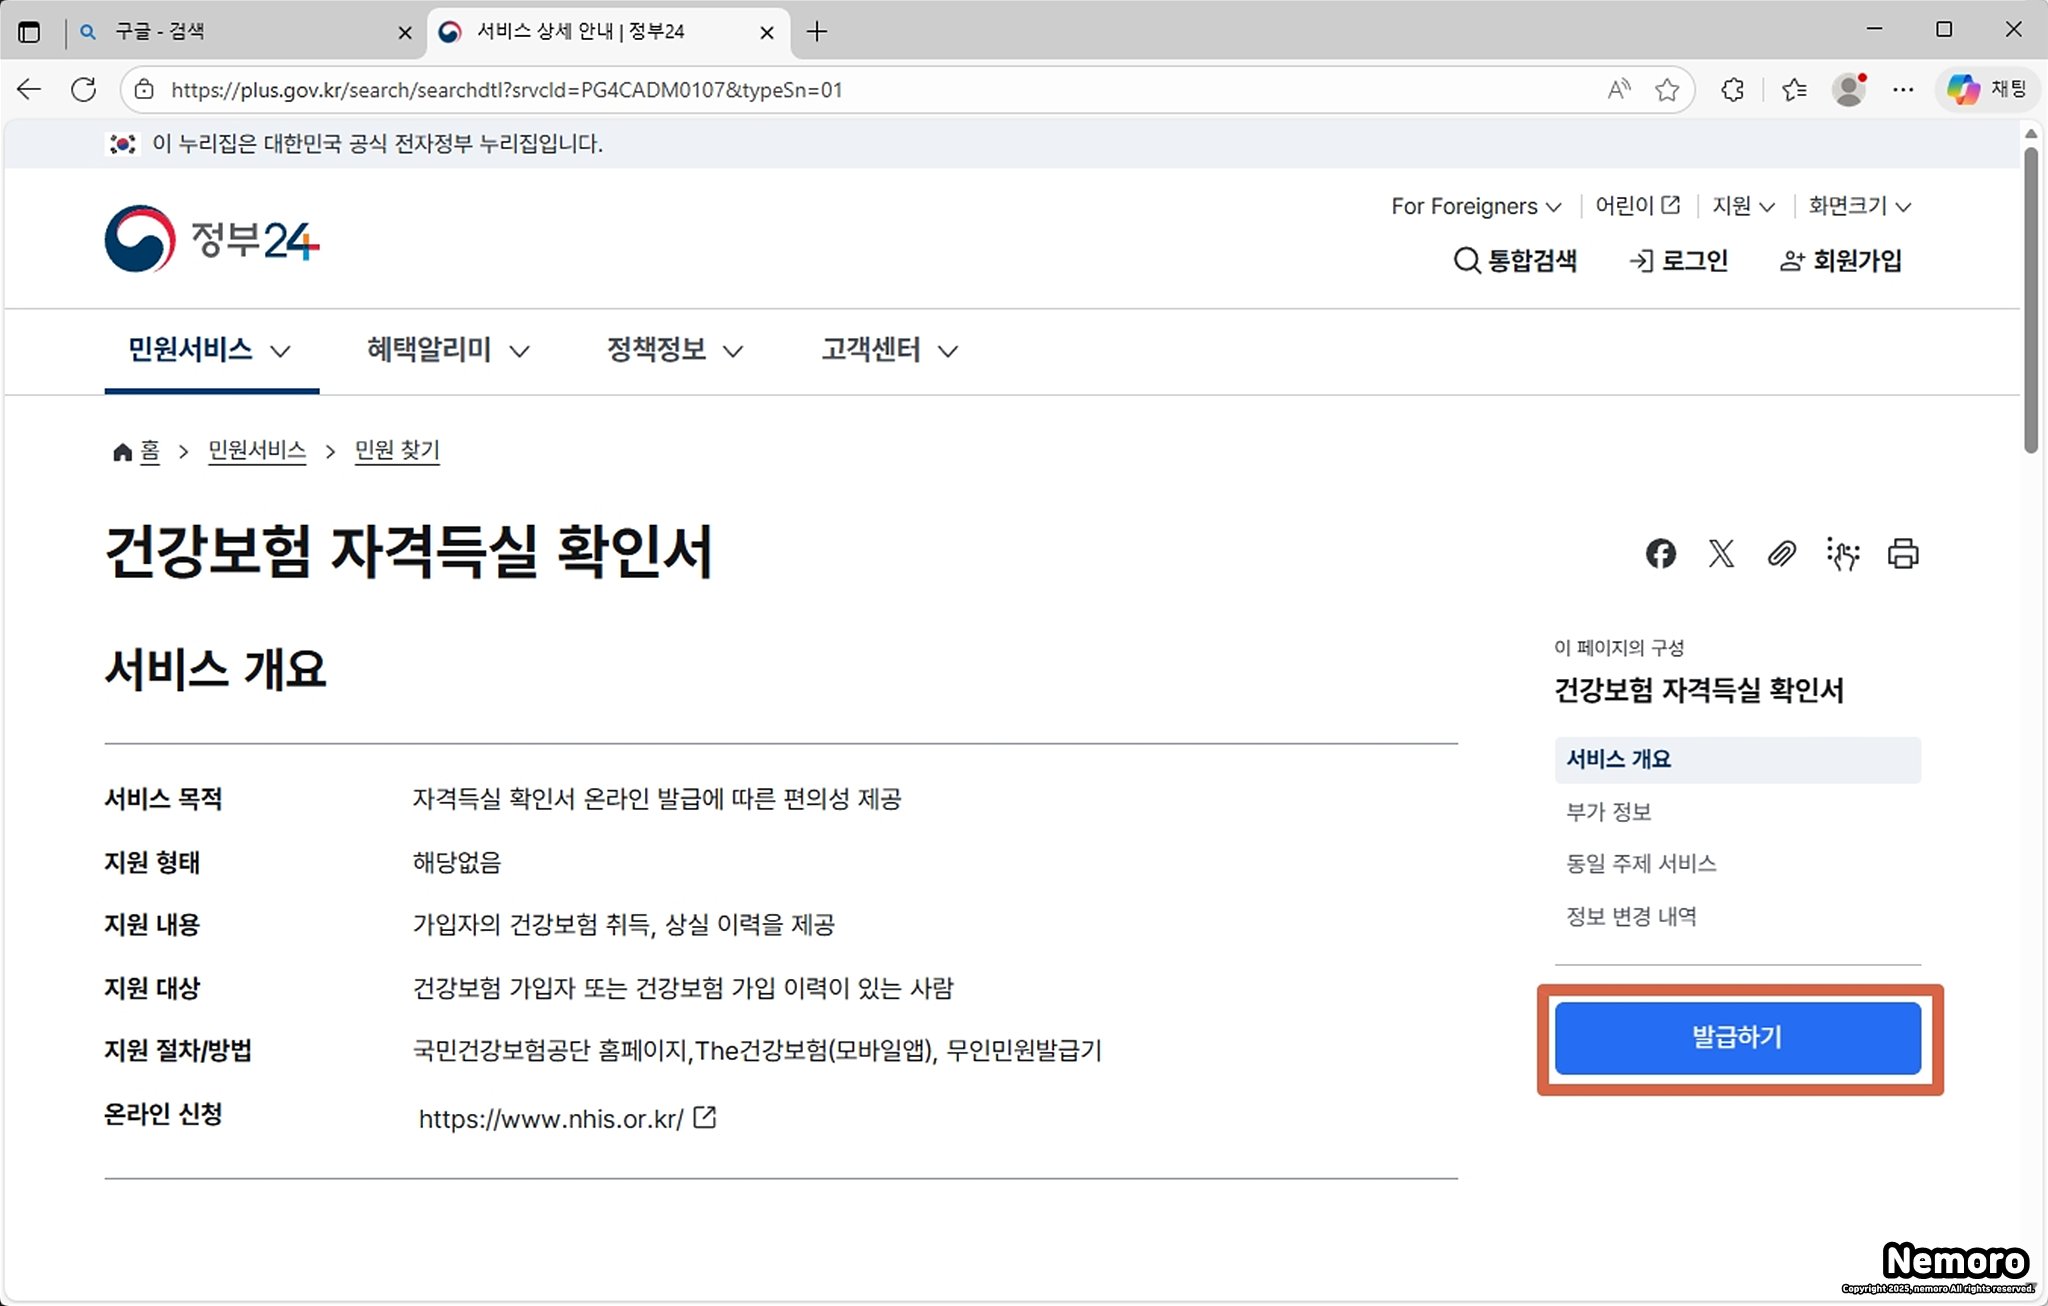Click the 발급하기 button
2048x1306 pixels.
[x=1737, y=1038]
